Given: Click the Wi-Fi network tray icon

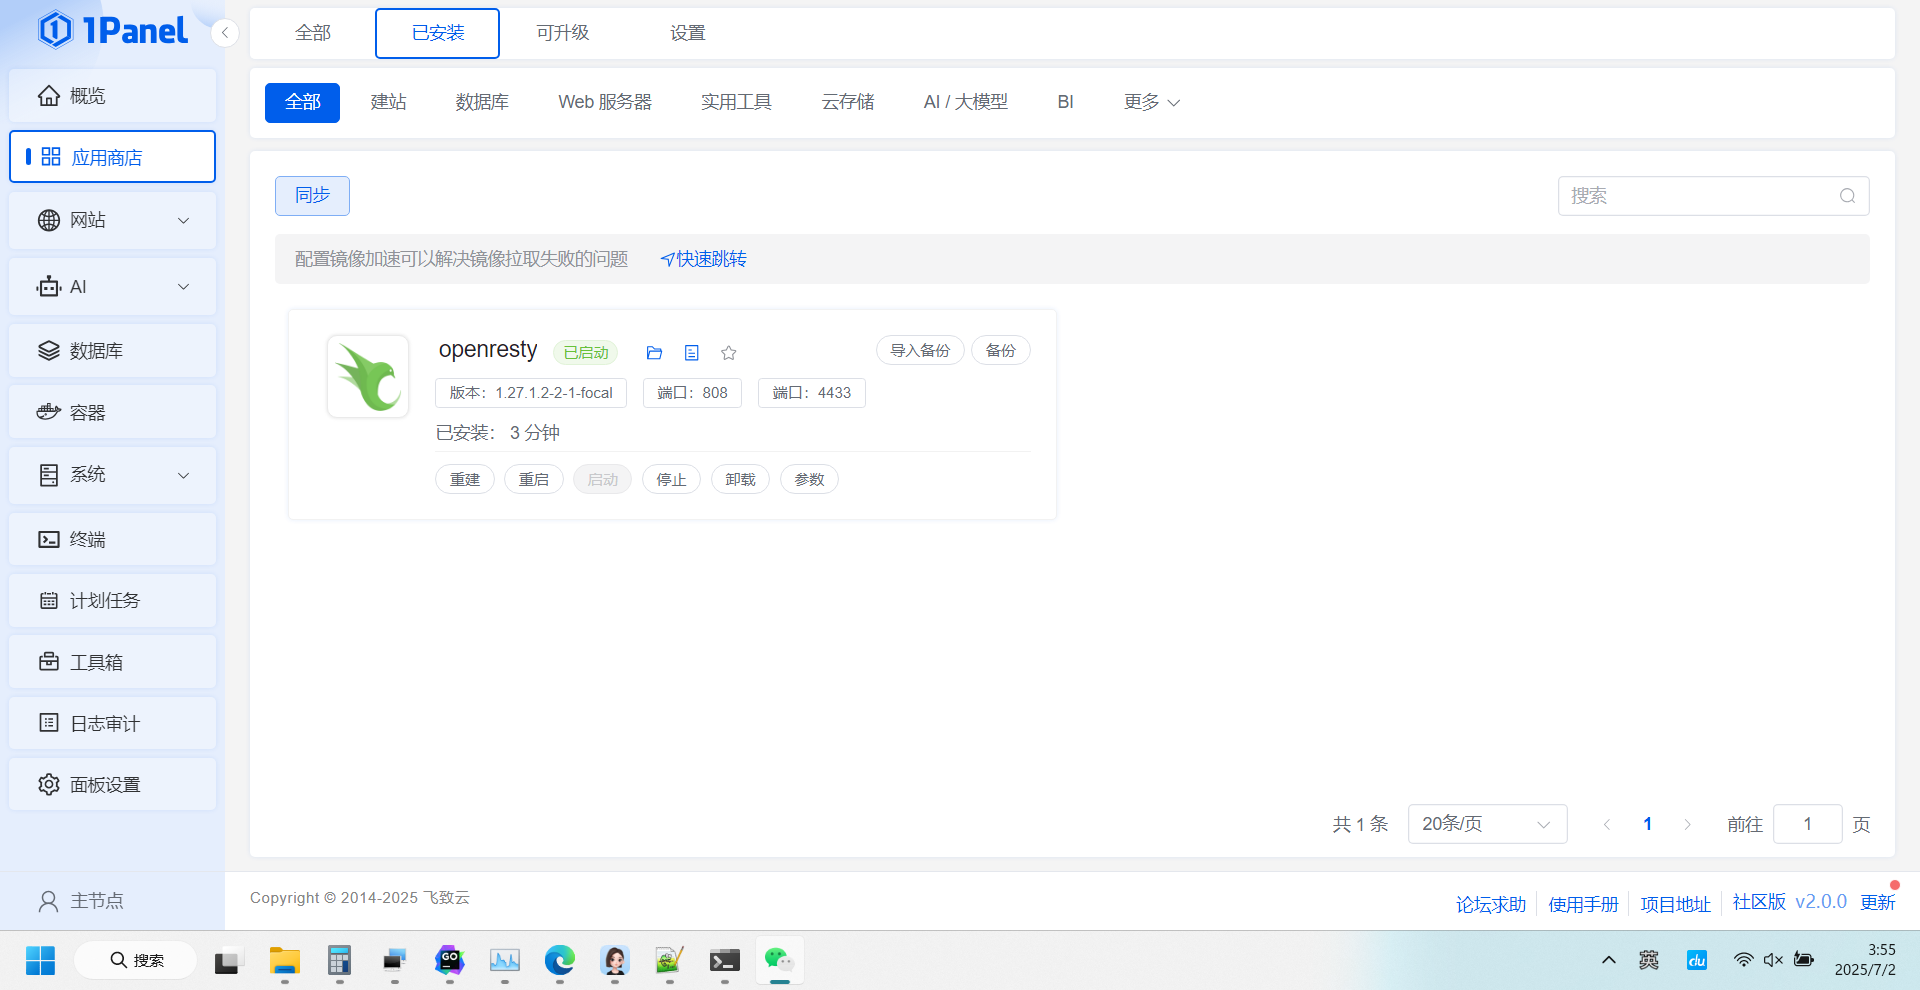Looking at the screenshot, I should (1743, 960).
